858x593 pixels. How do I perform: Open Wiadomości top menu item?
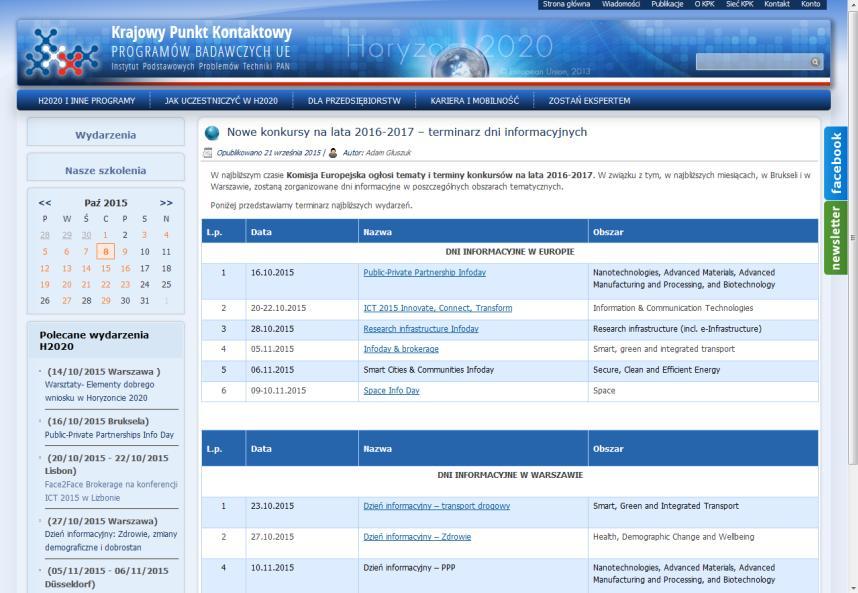coord(621,4)
